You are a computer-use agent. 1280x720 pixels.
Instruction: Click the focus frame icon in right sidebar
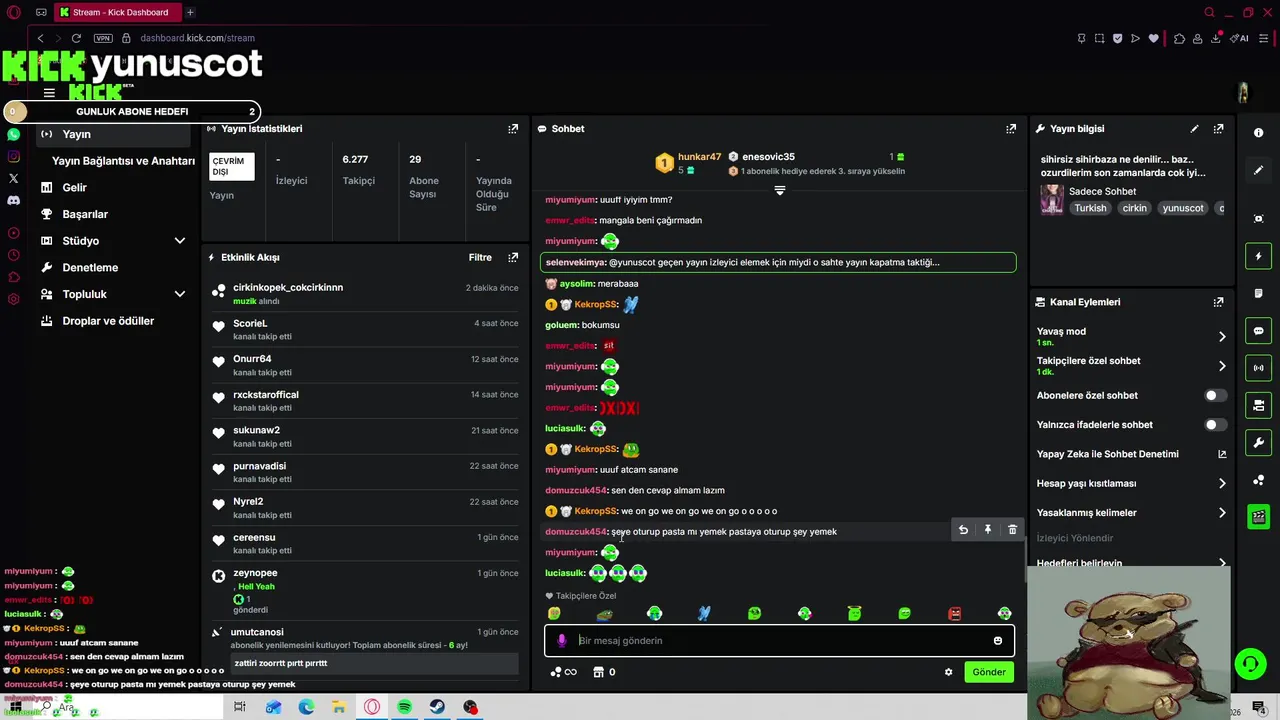point(1258,219)
